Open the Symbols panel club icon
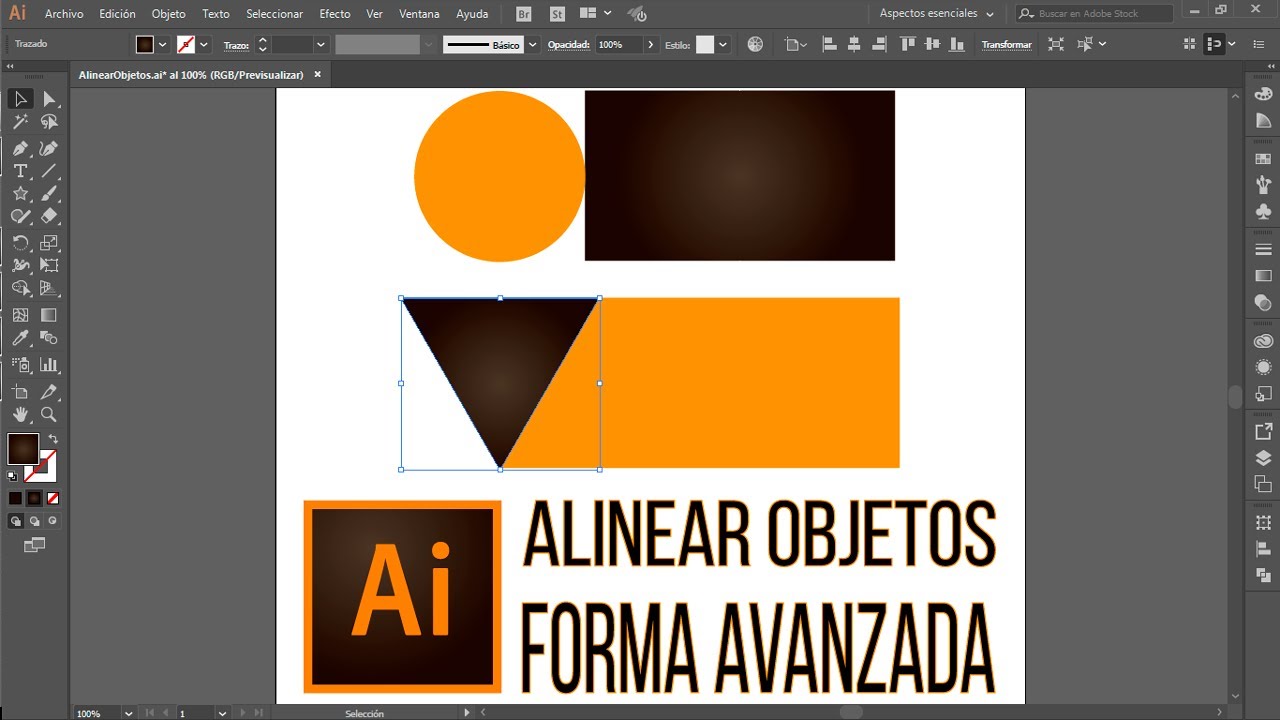The width and height of the screenshot is (1280, 720). tap(1263, 211)
